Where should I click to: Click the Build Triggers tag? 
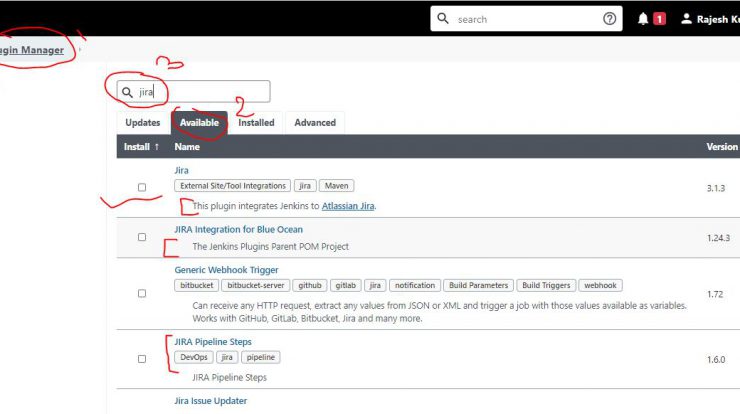click(x=546, y=286)
